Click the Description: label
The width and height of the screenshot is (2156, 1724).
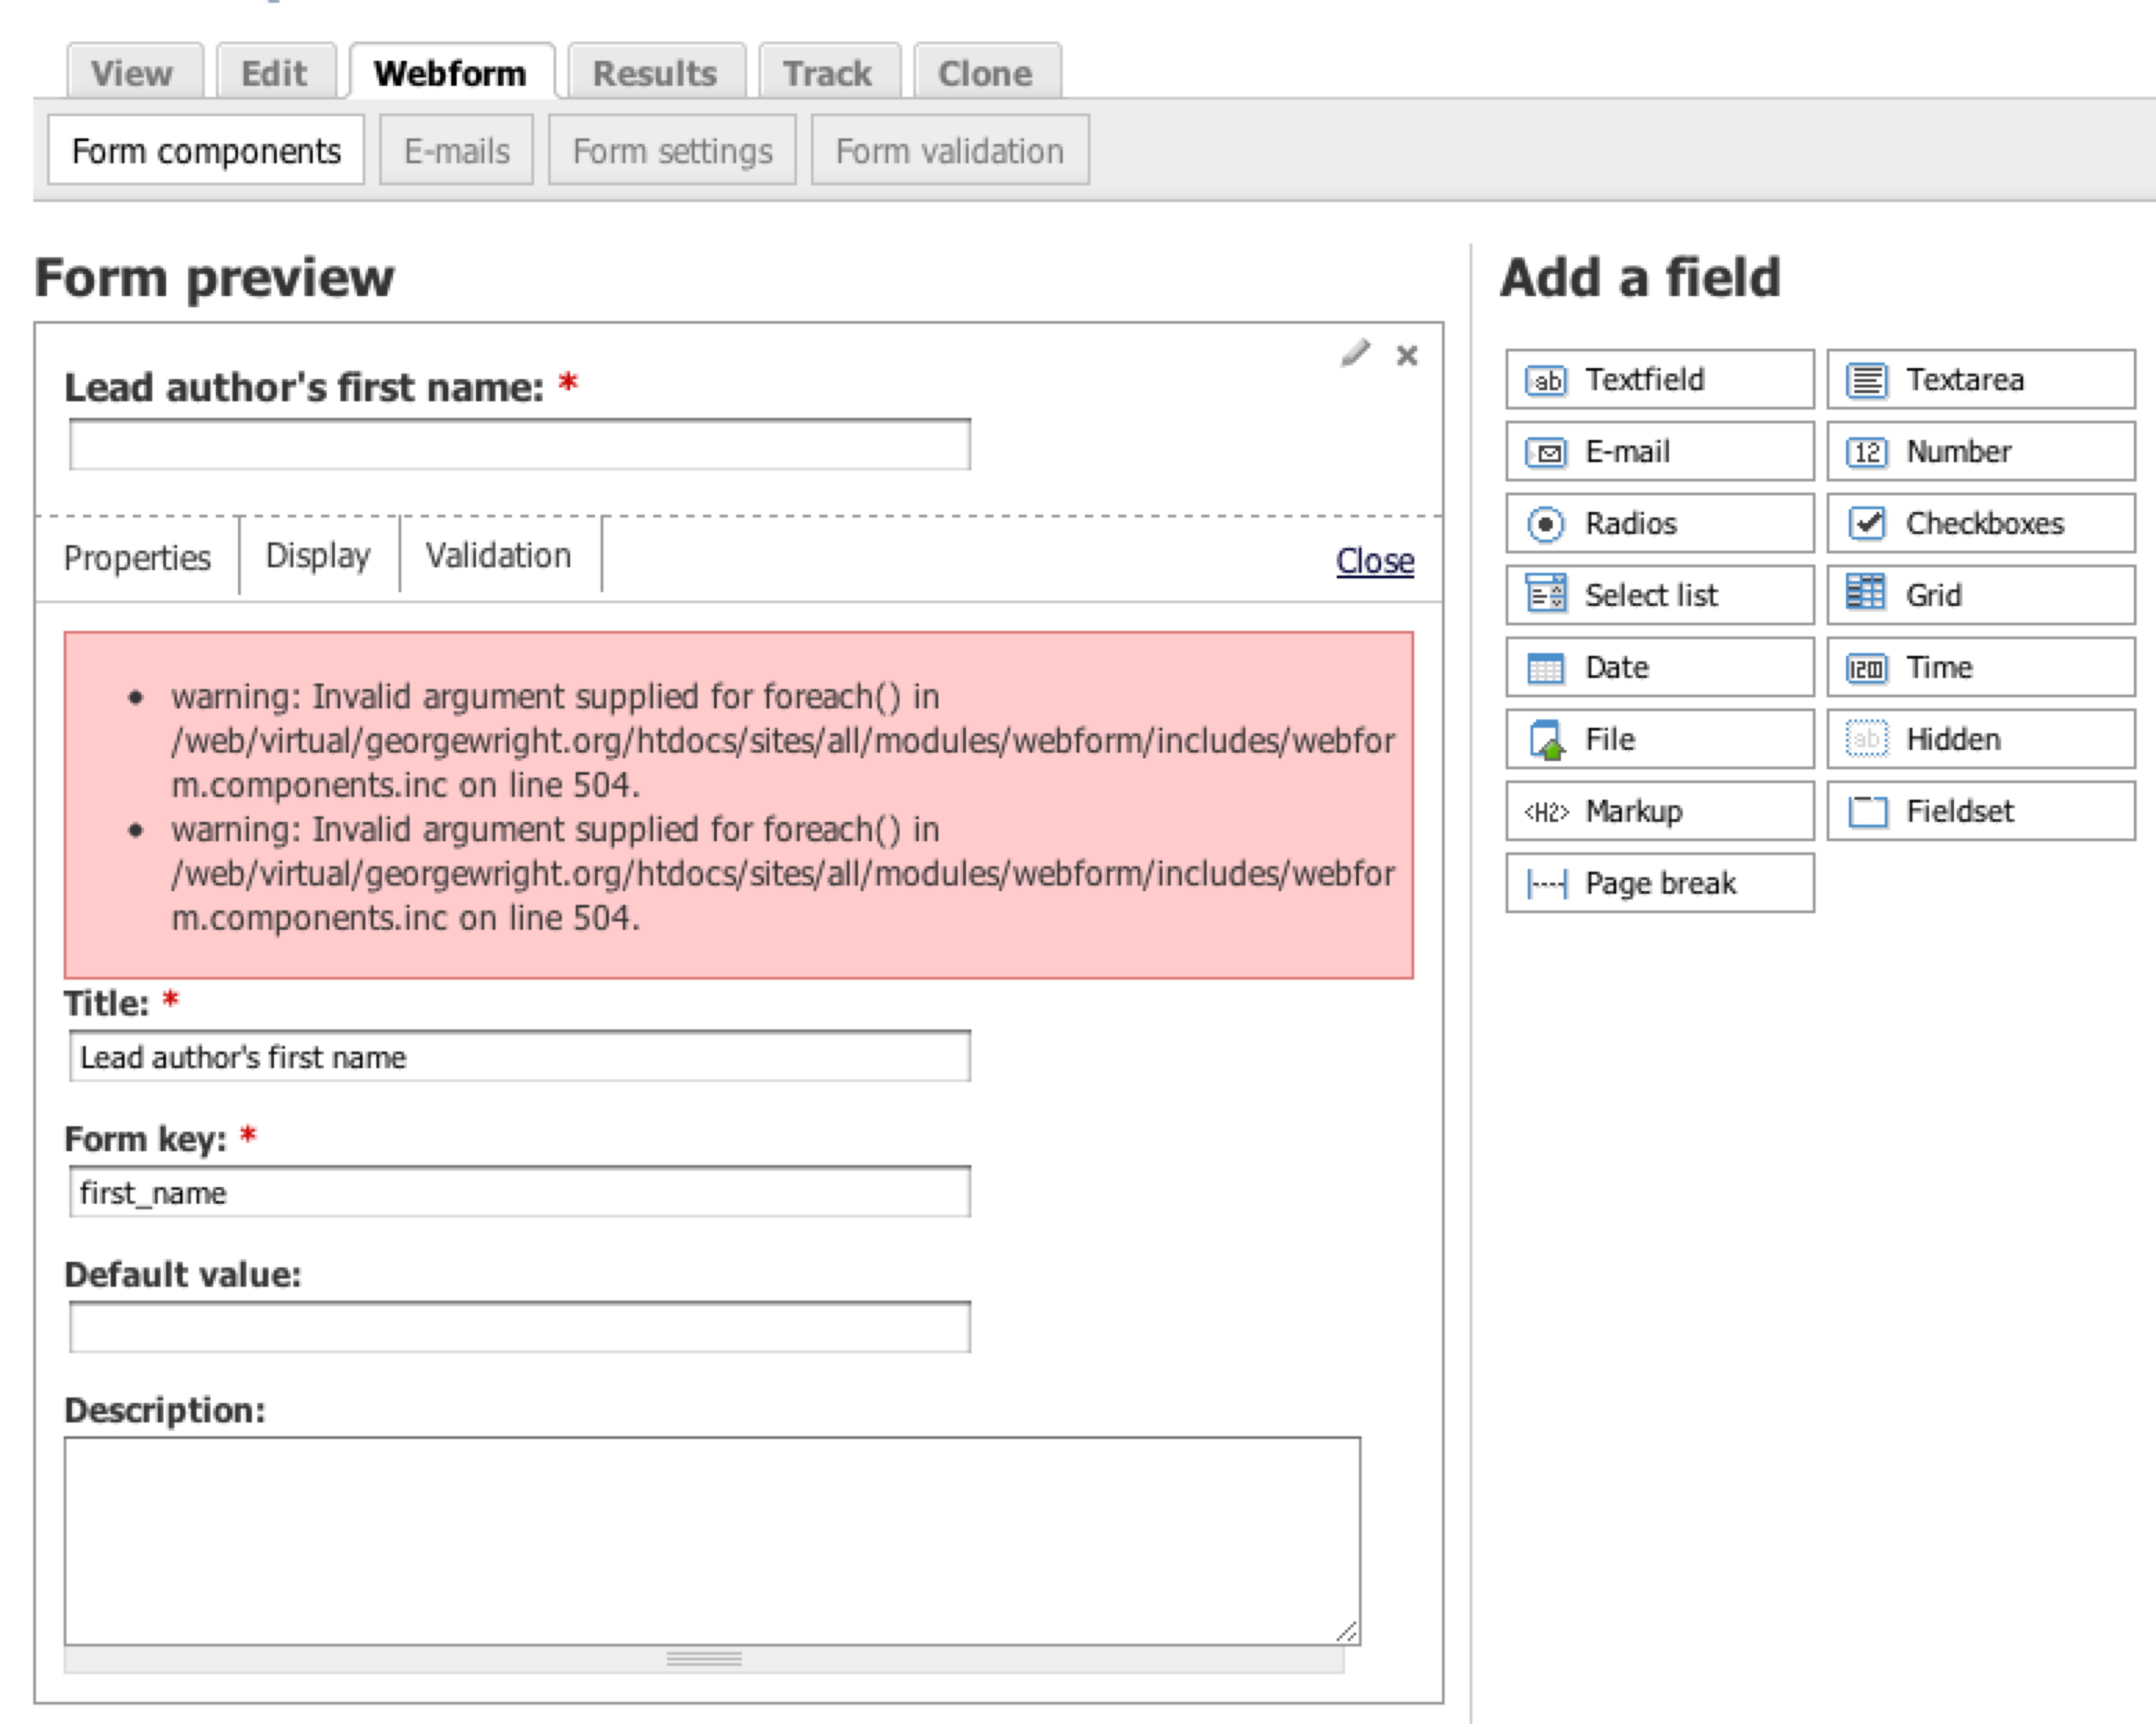point(165,1411)
